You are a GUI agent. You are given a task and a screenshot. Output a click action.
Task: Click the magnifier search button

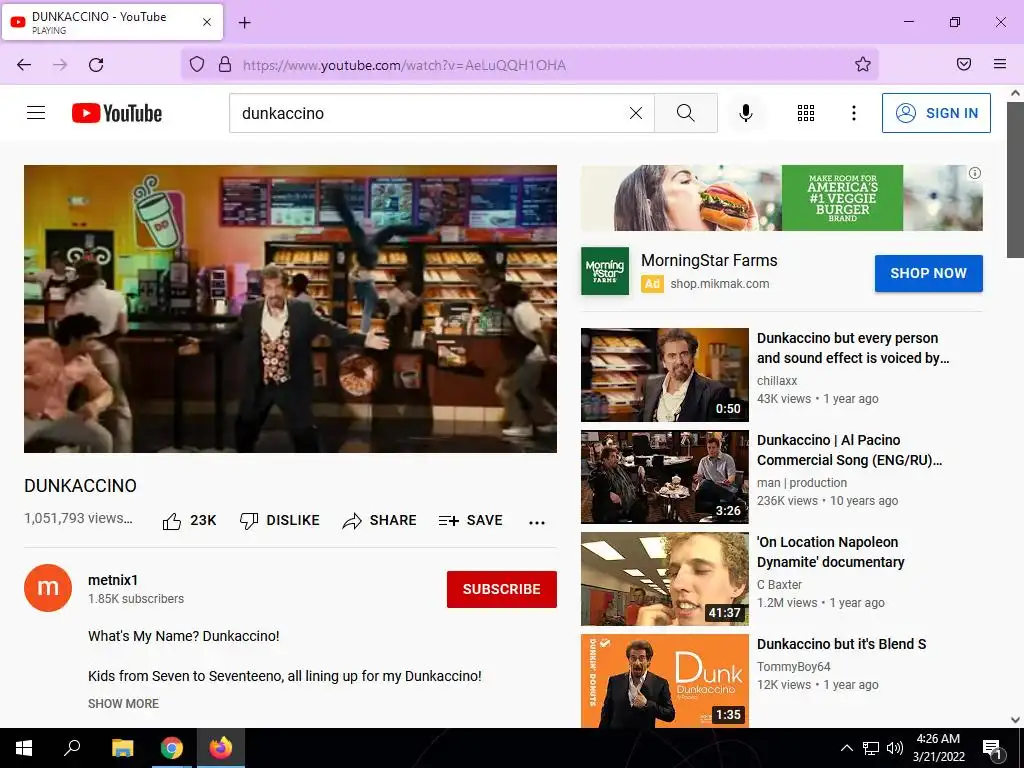tap(686, 113)
